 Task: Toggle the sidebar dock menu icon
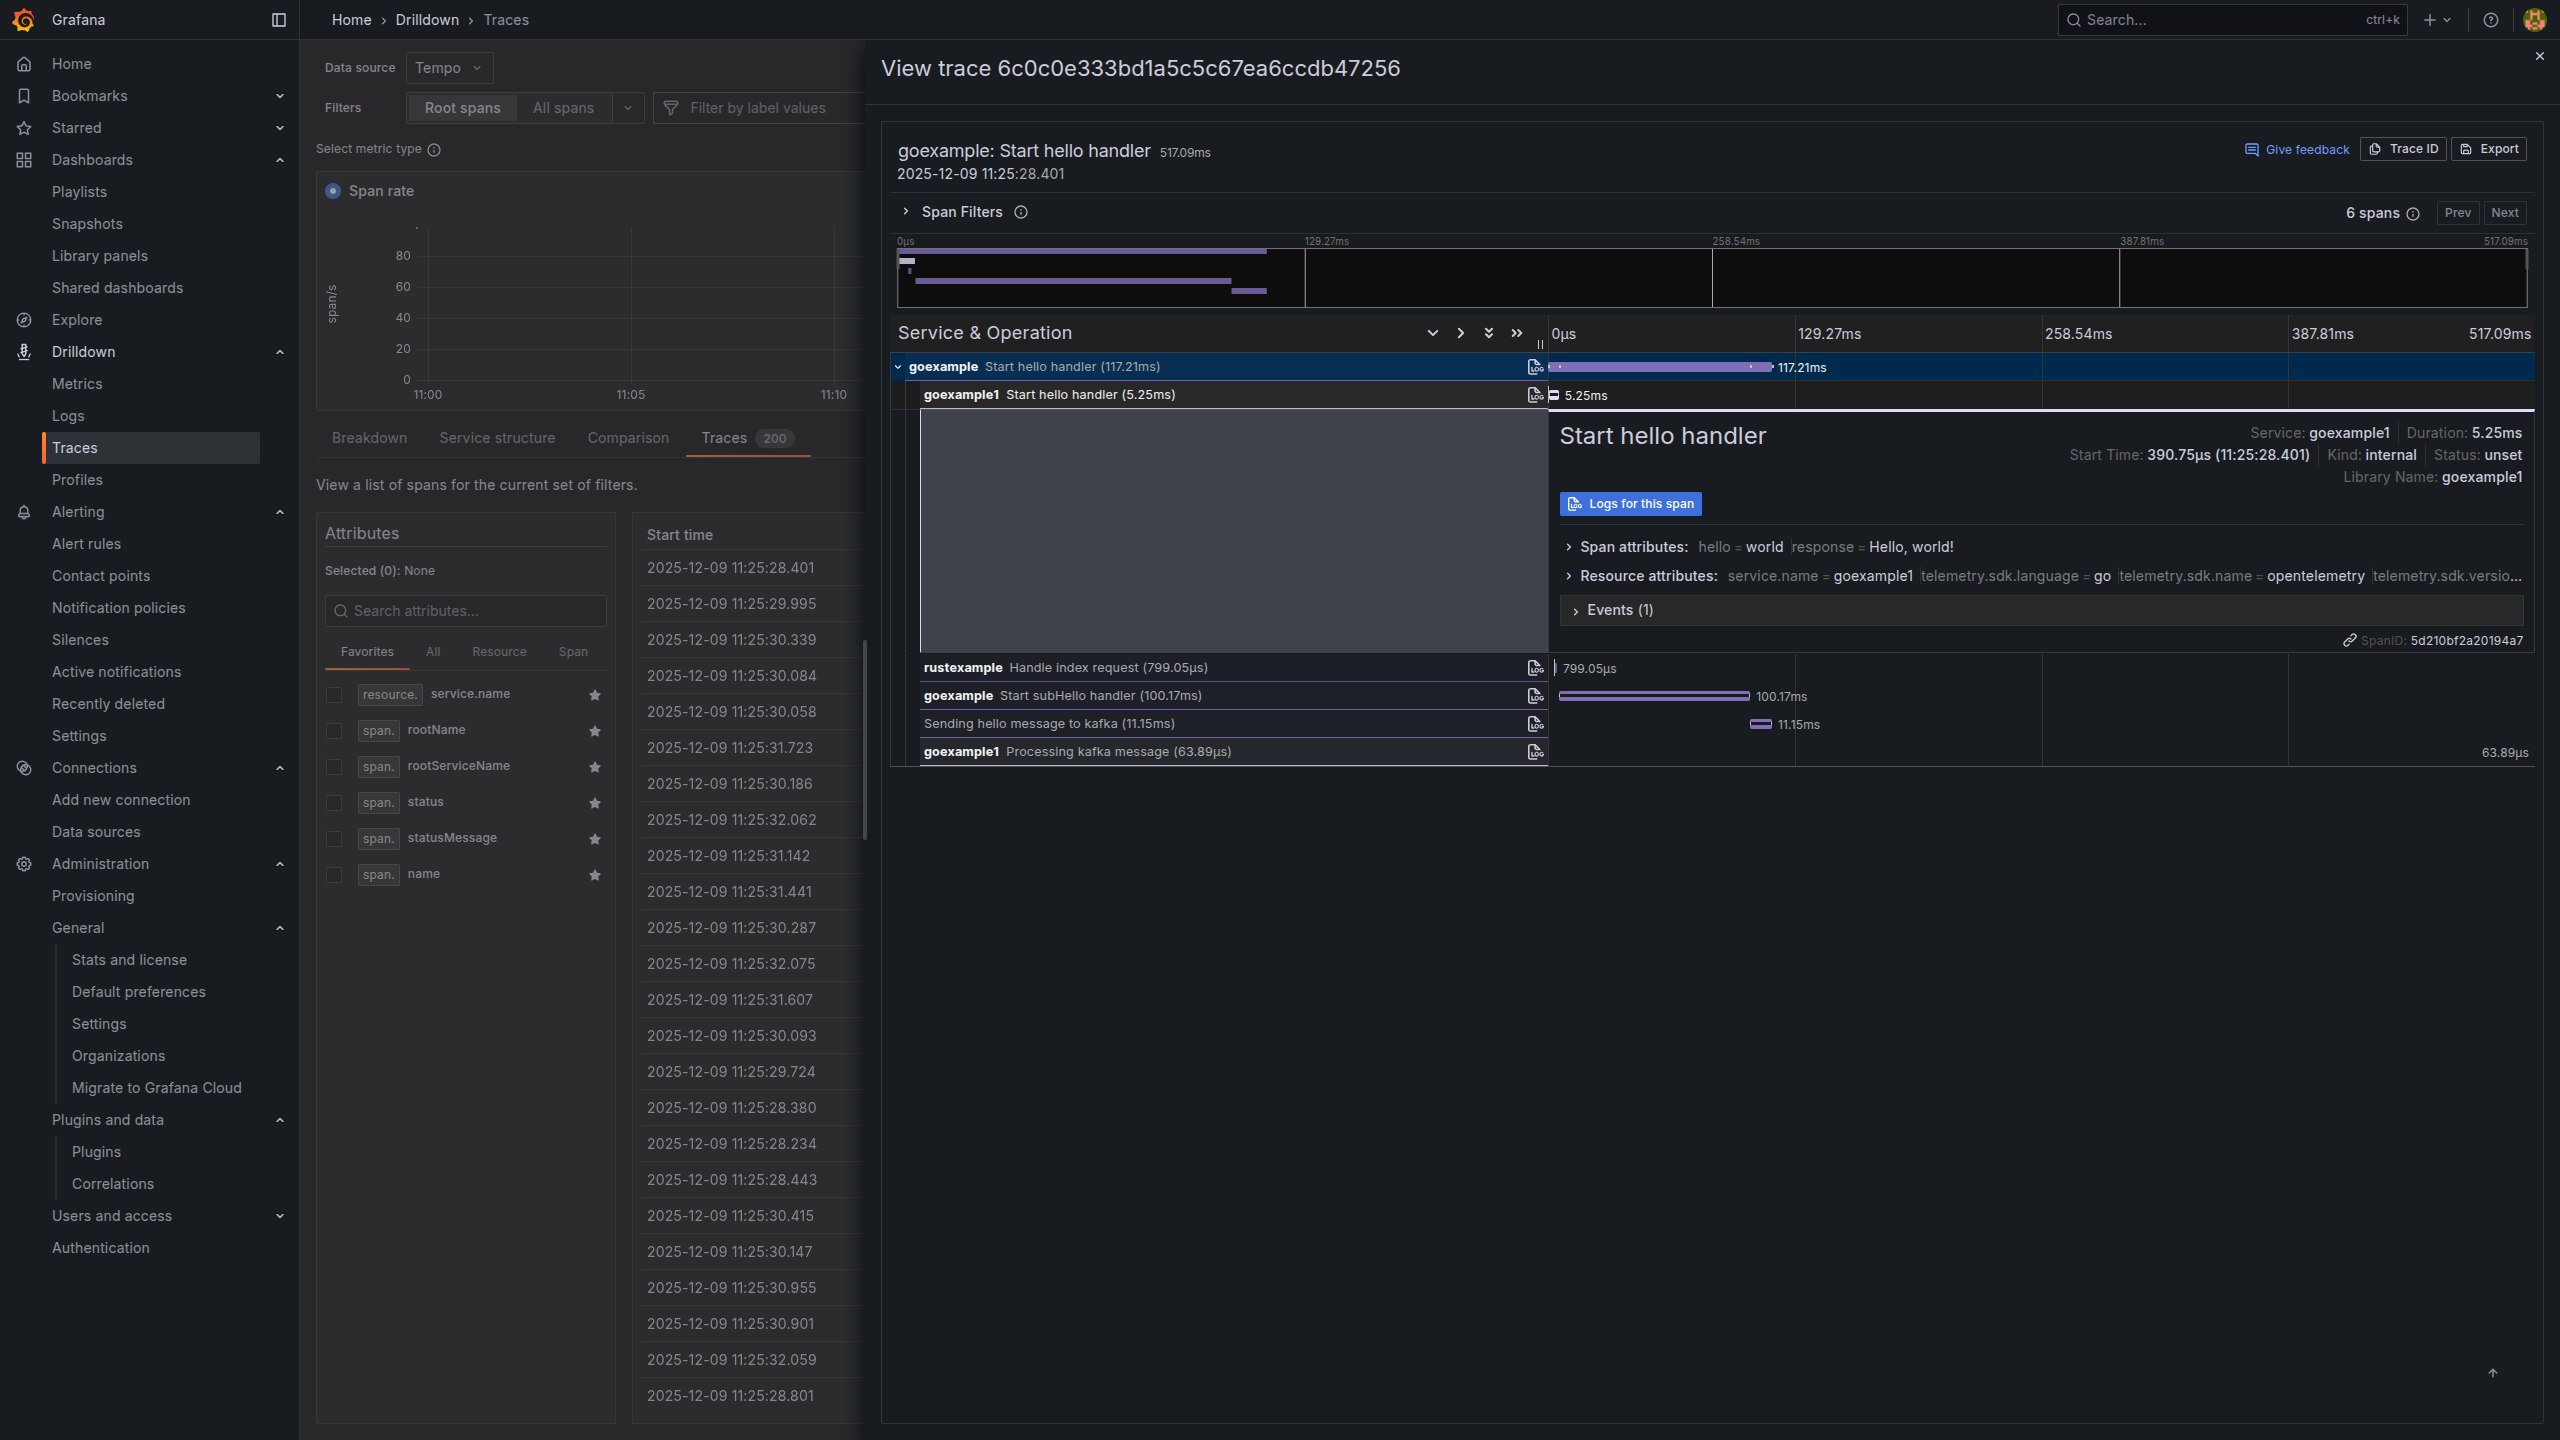(279, 20)
